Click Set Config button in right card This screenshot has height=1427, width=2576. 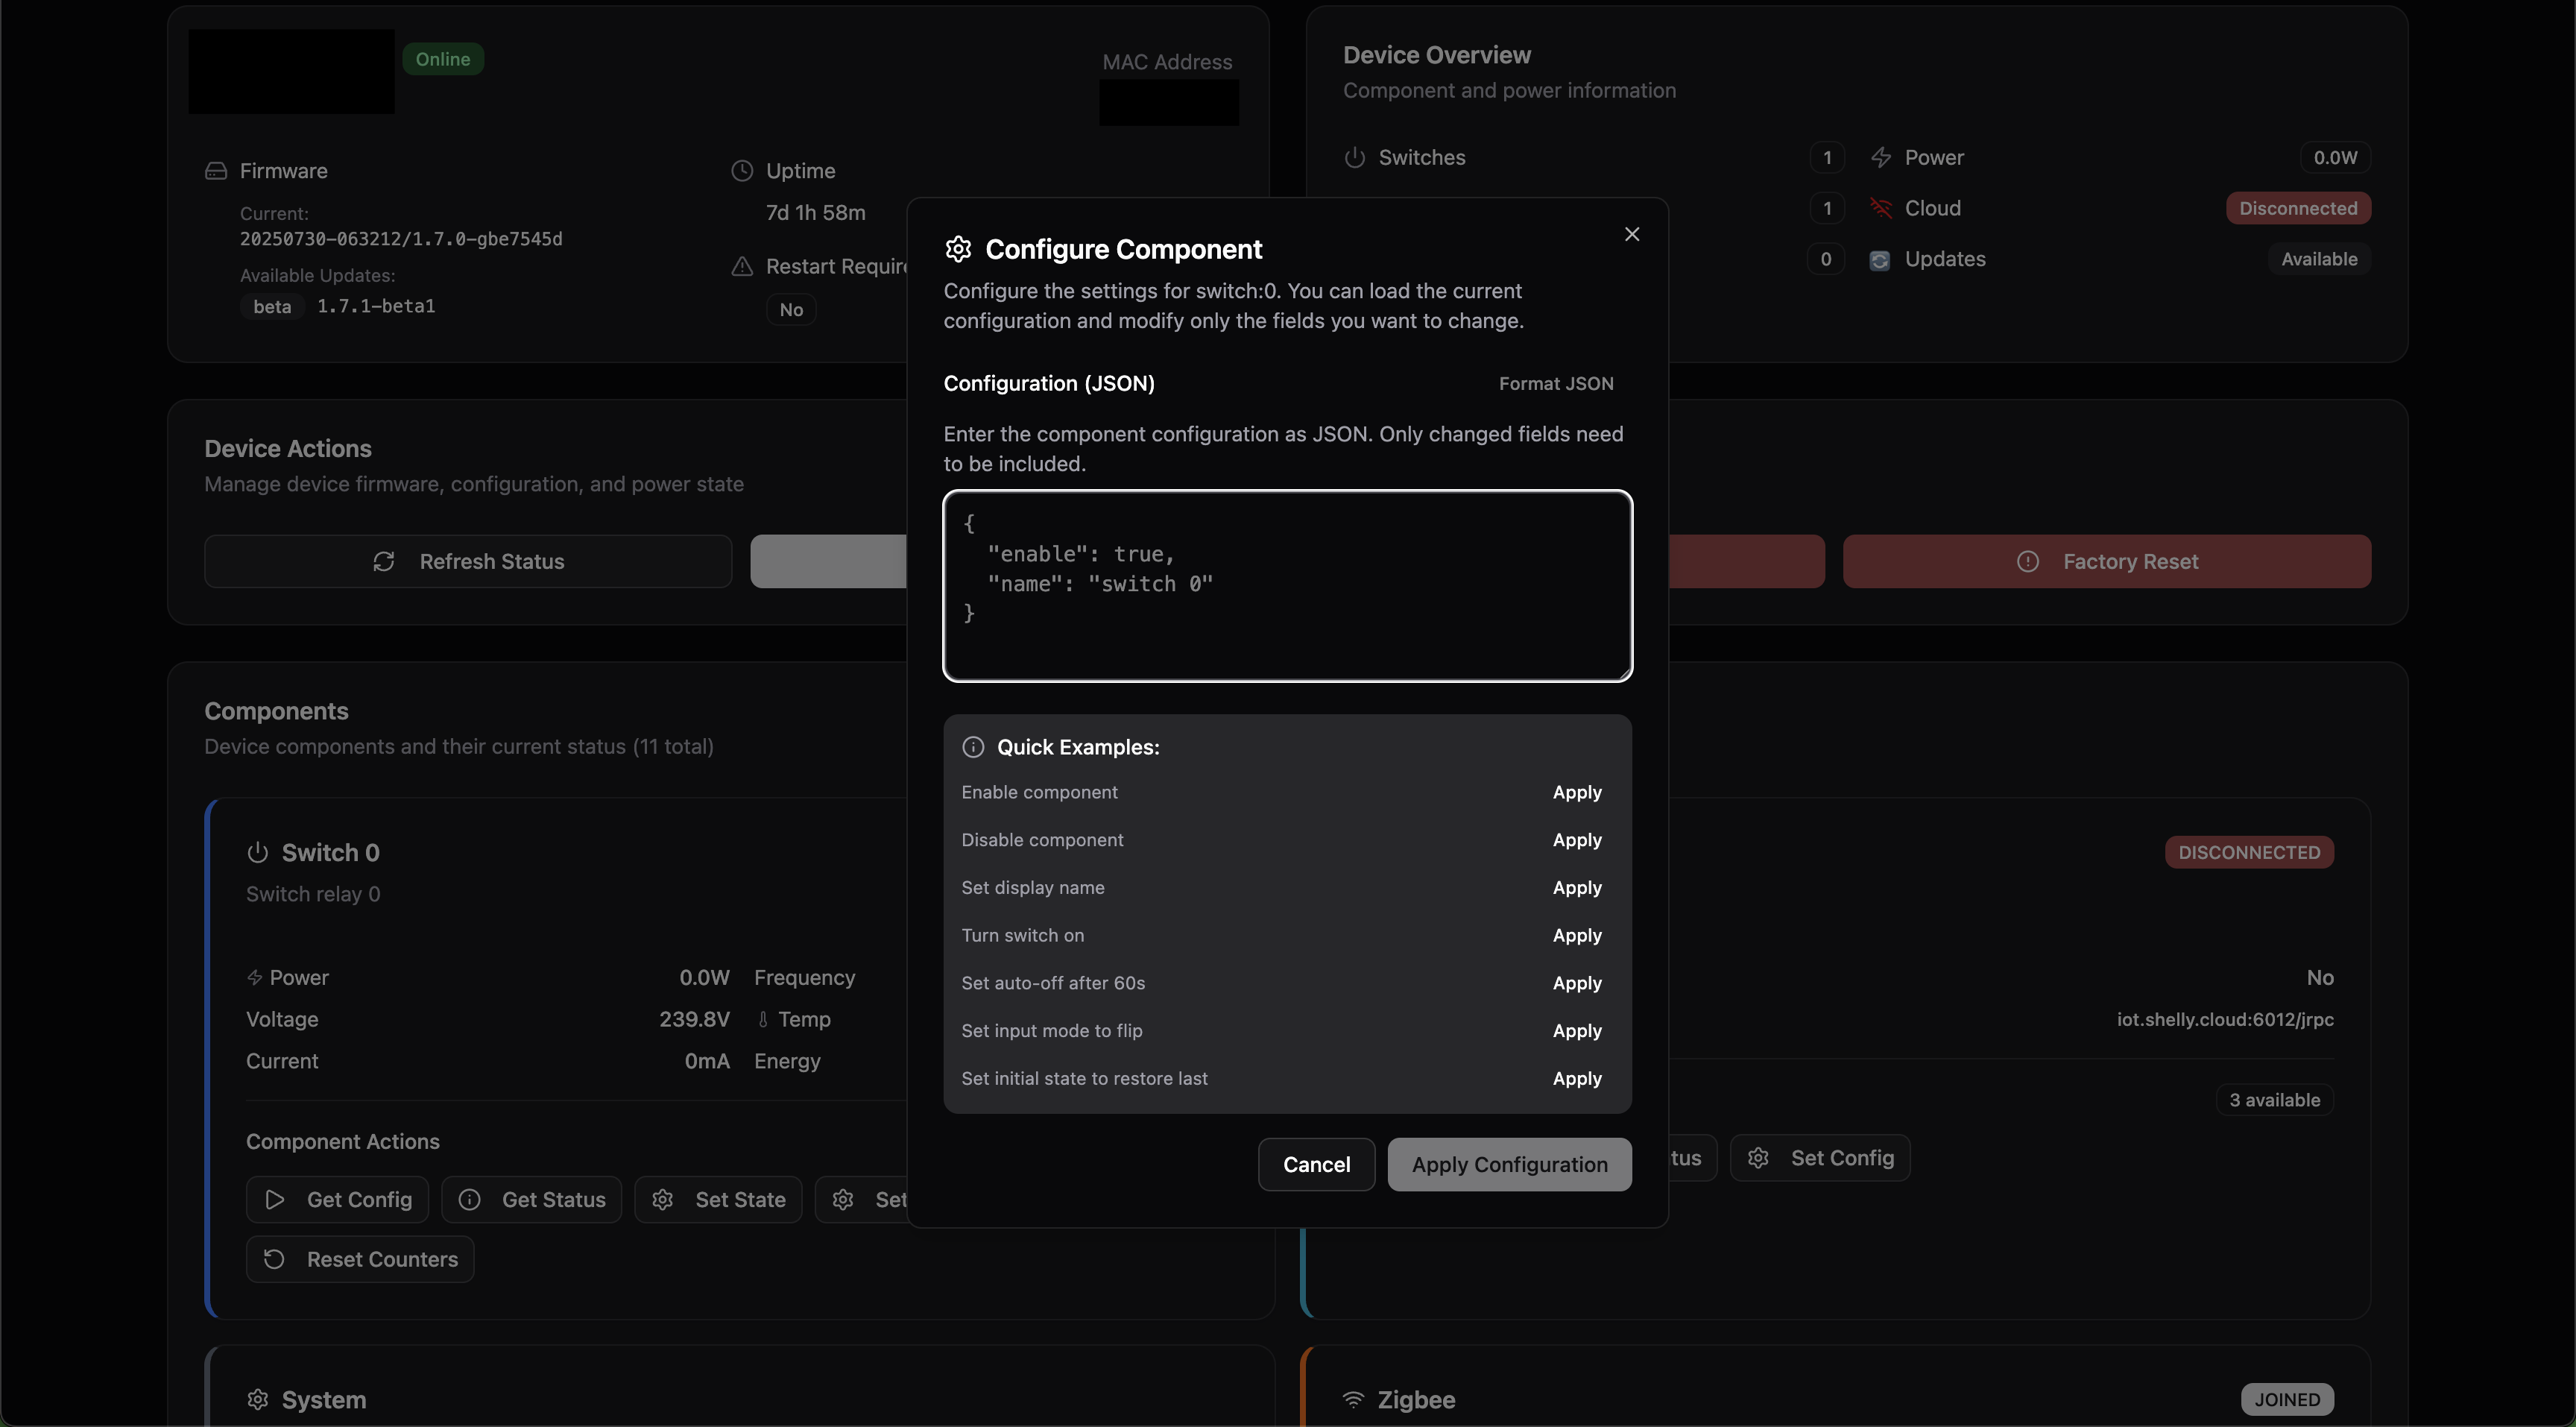(1820, 1158)
